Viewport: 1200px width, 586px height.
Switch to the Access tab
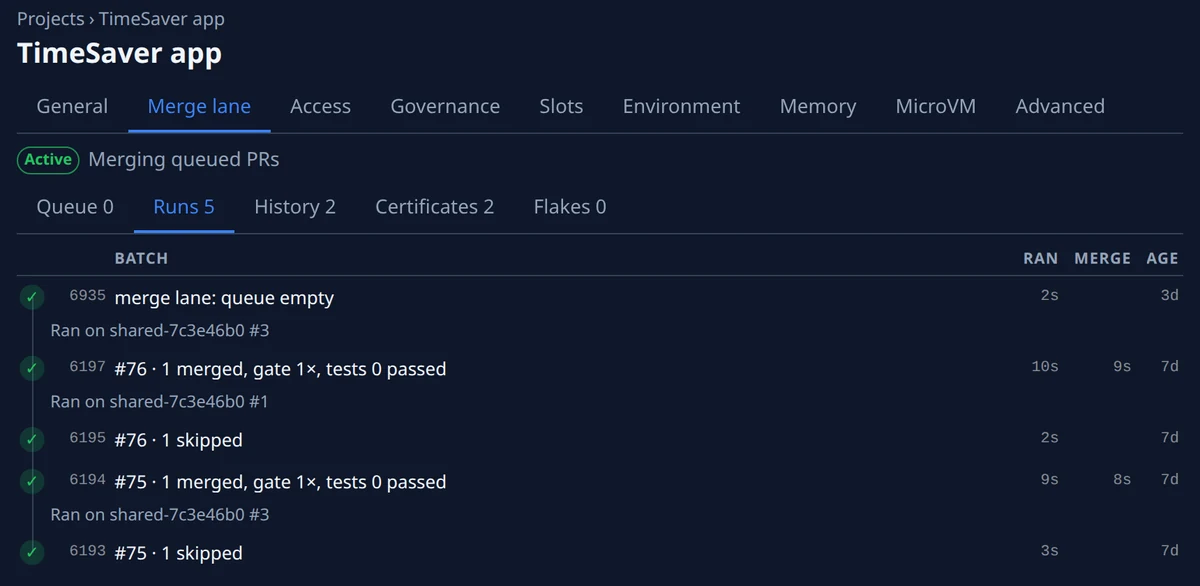point(320,106)
